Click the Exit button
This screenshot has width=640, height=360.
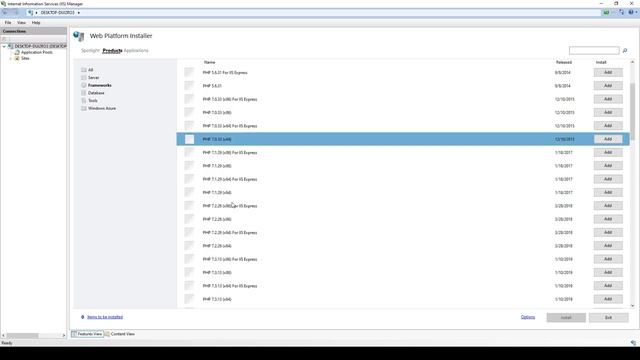click(x=608, y=318)
